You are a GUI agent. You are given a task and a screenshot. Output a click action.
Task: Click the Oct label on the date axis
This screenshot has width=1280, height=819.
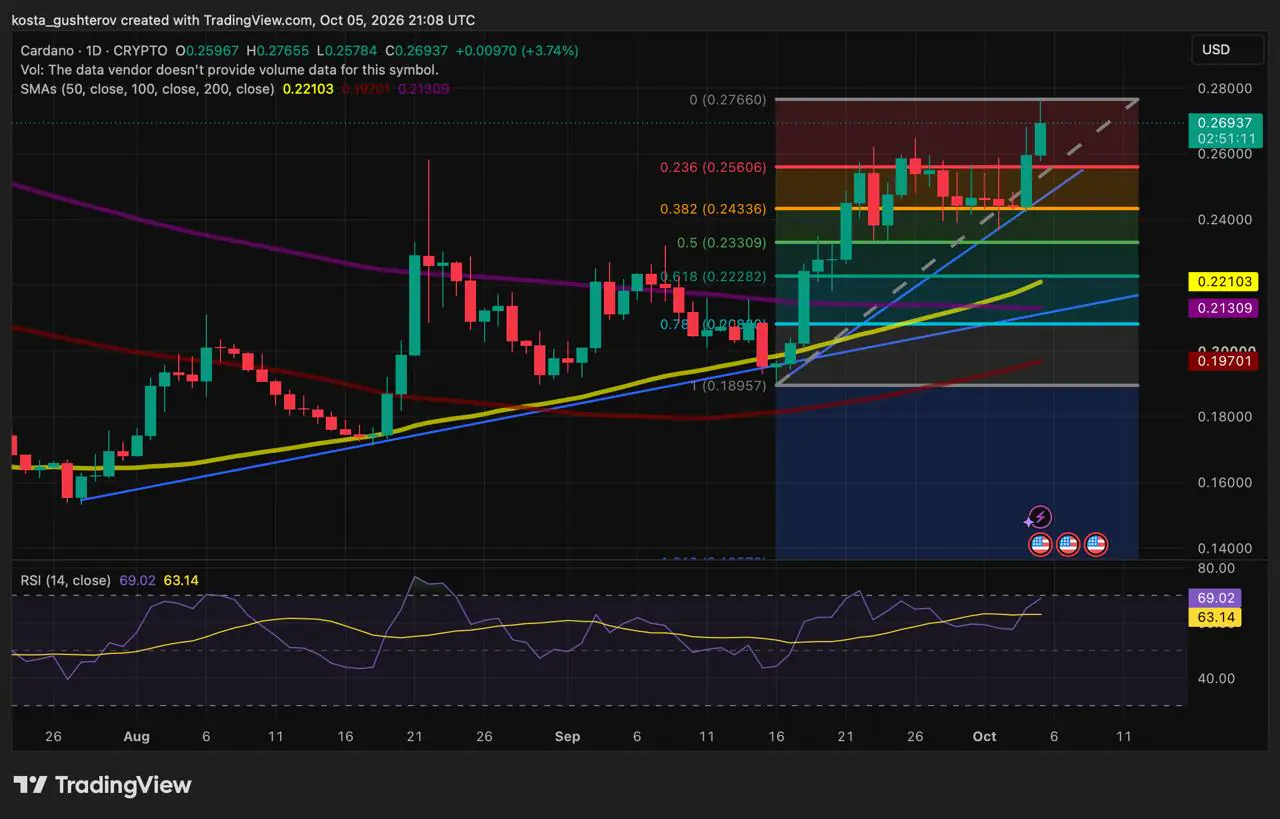tap(985, 737)
